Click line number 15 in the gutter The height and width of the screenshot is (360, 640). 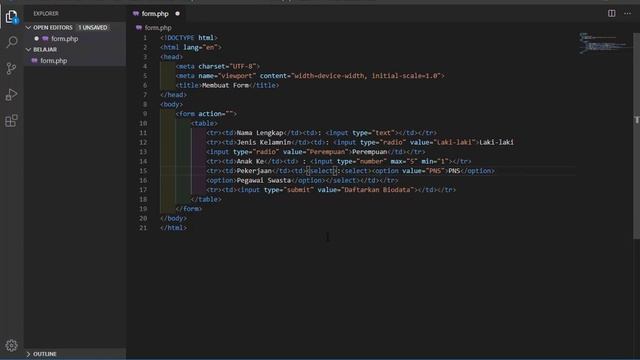143,171
